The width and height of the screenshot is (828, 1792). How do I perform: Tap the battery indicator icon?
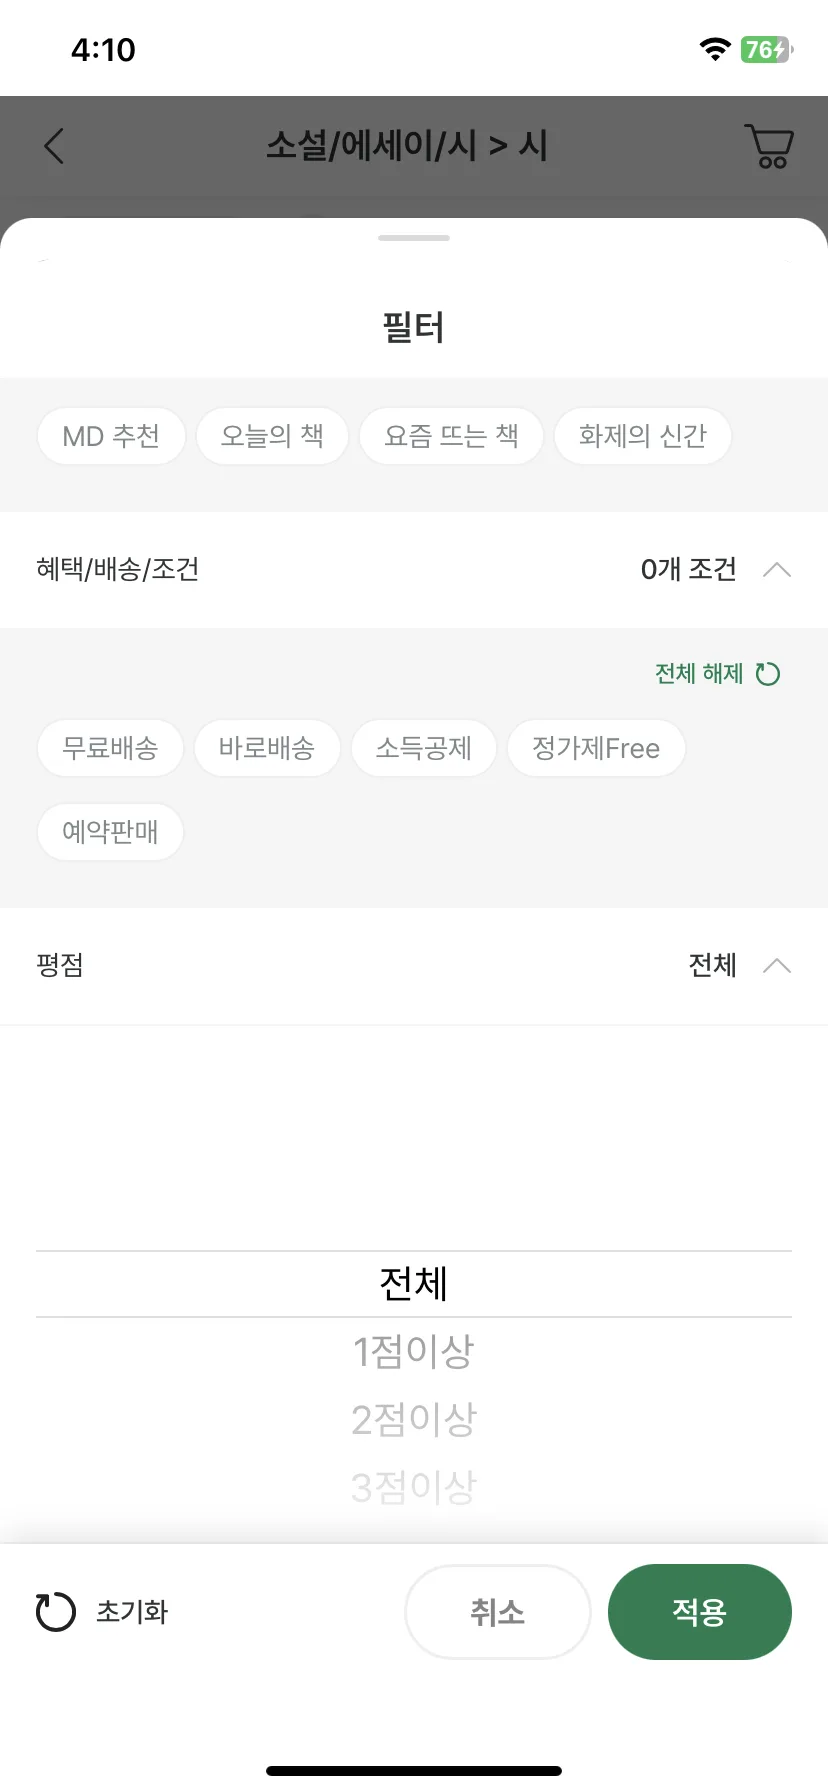pyautogui.click(x=767, y=49)
